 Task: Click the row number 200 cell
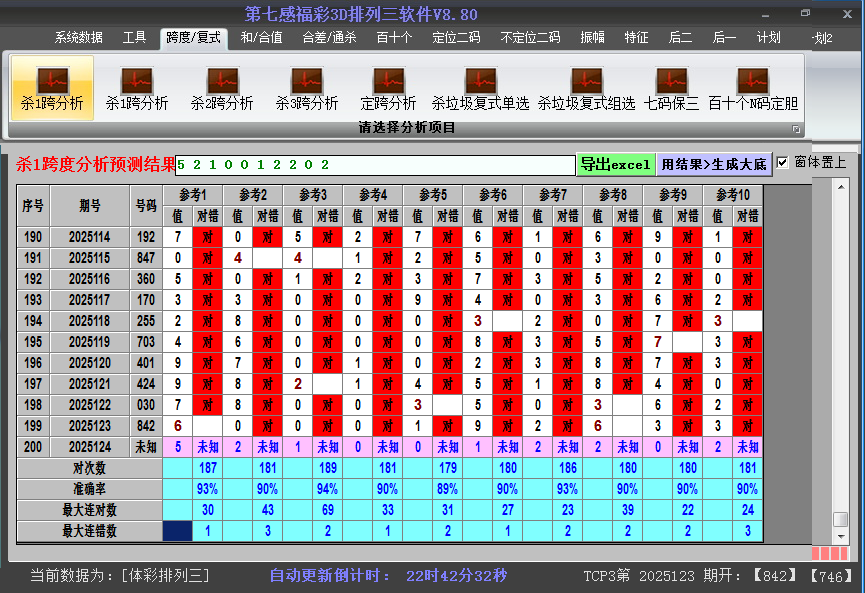point(33,447)
